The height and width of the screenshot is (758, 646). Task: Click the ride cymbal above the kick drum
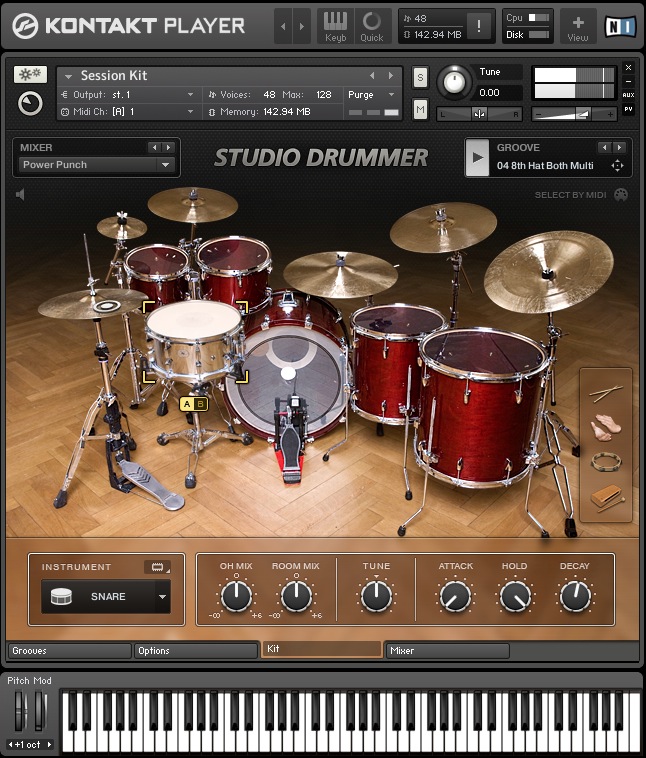(x=340, y=274)
